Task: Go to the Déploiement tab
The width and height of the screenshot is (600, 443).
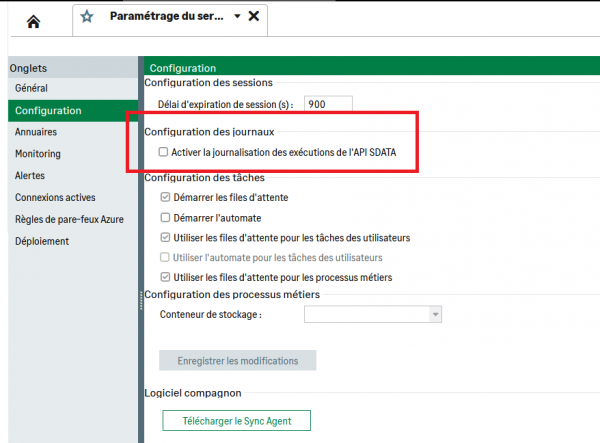Action: 73,241
